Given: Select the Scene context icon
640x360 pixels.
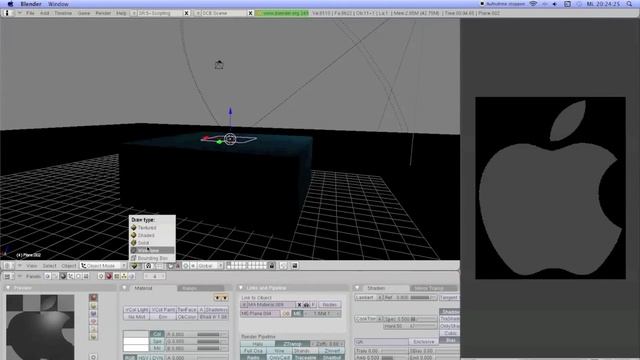Looking at the screenshot, I should [x=86, y=276].
